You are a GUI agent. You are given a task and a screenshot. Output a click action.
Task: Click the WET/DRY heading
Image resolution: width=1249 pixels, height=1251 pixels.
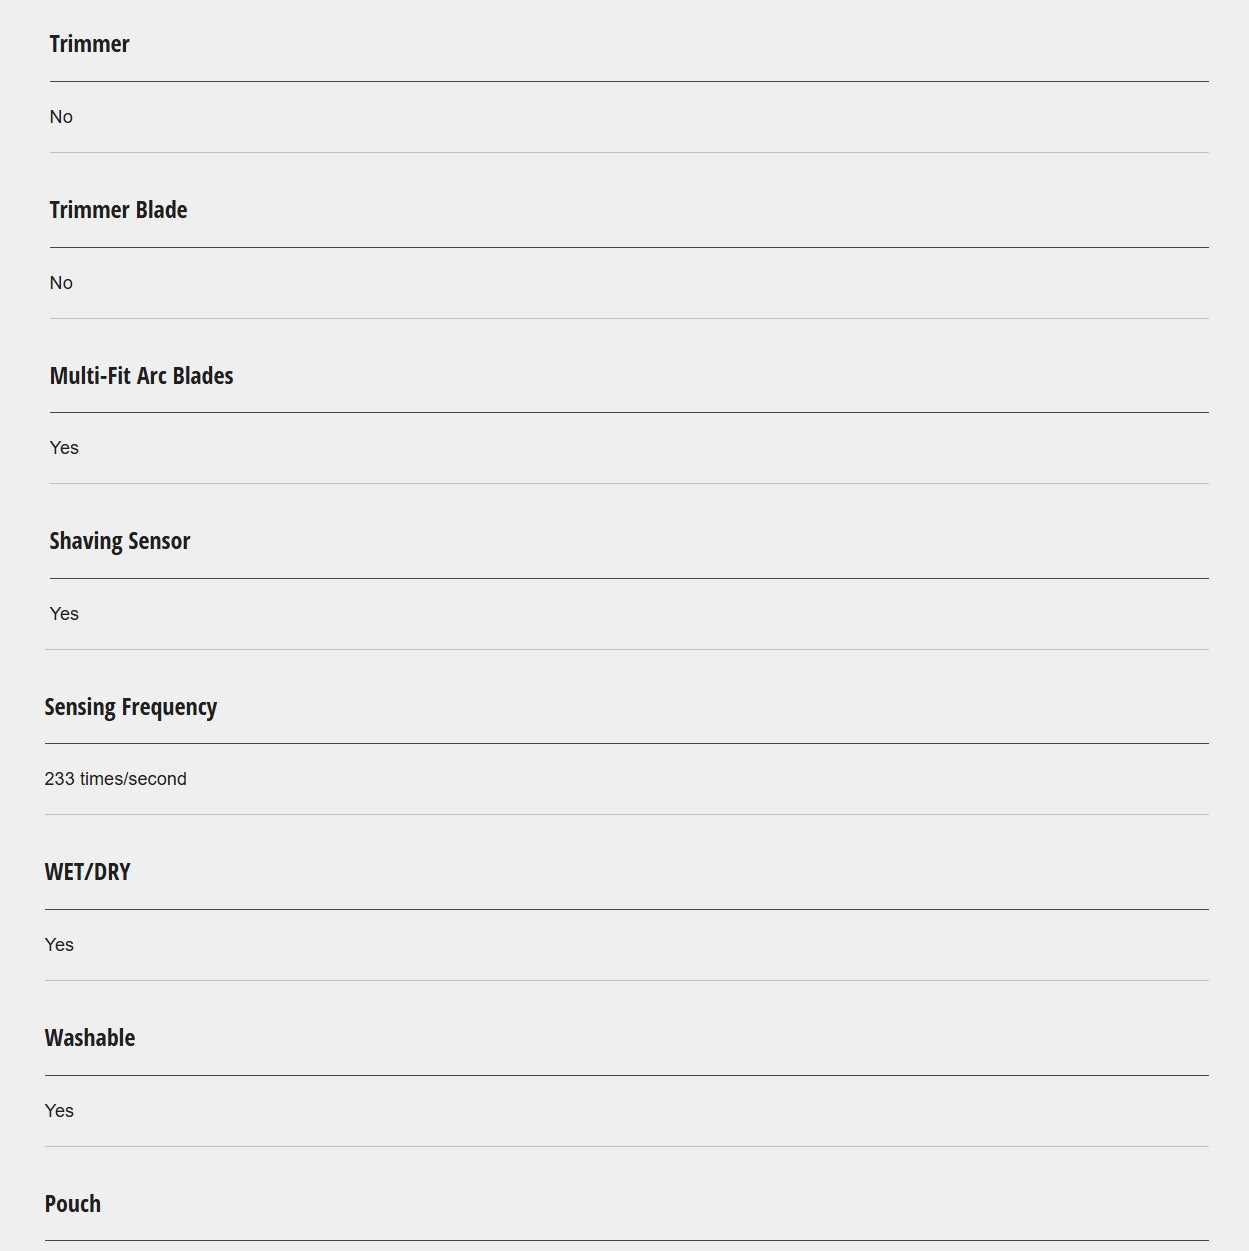(x=87, y=872)
